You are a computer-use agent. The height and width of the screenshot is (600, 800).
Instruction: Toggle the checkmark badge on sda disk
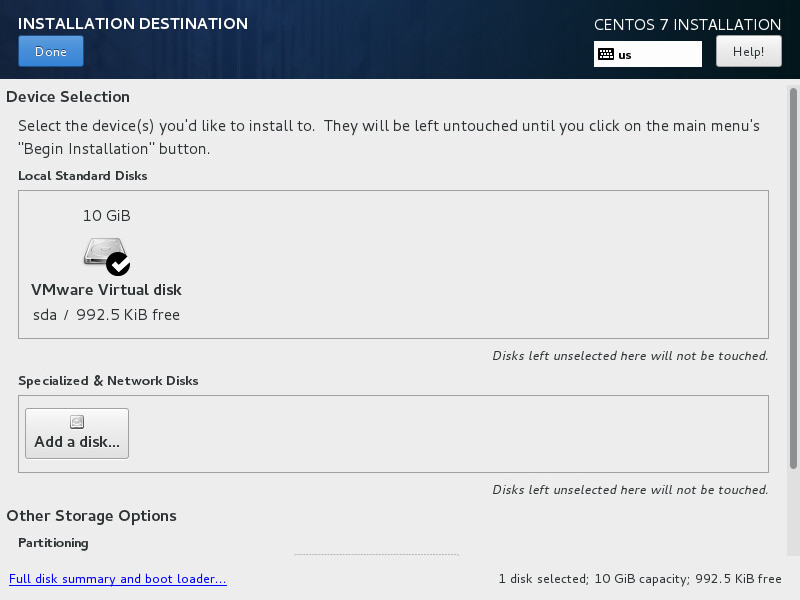coord(118,264)
